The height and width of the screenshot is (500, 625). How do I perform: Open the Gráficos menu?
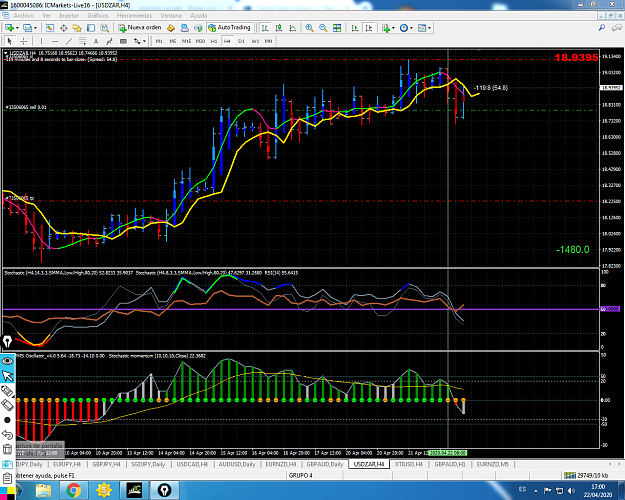(98, 16)
